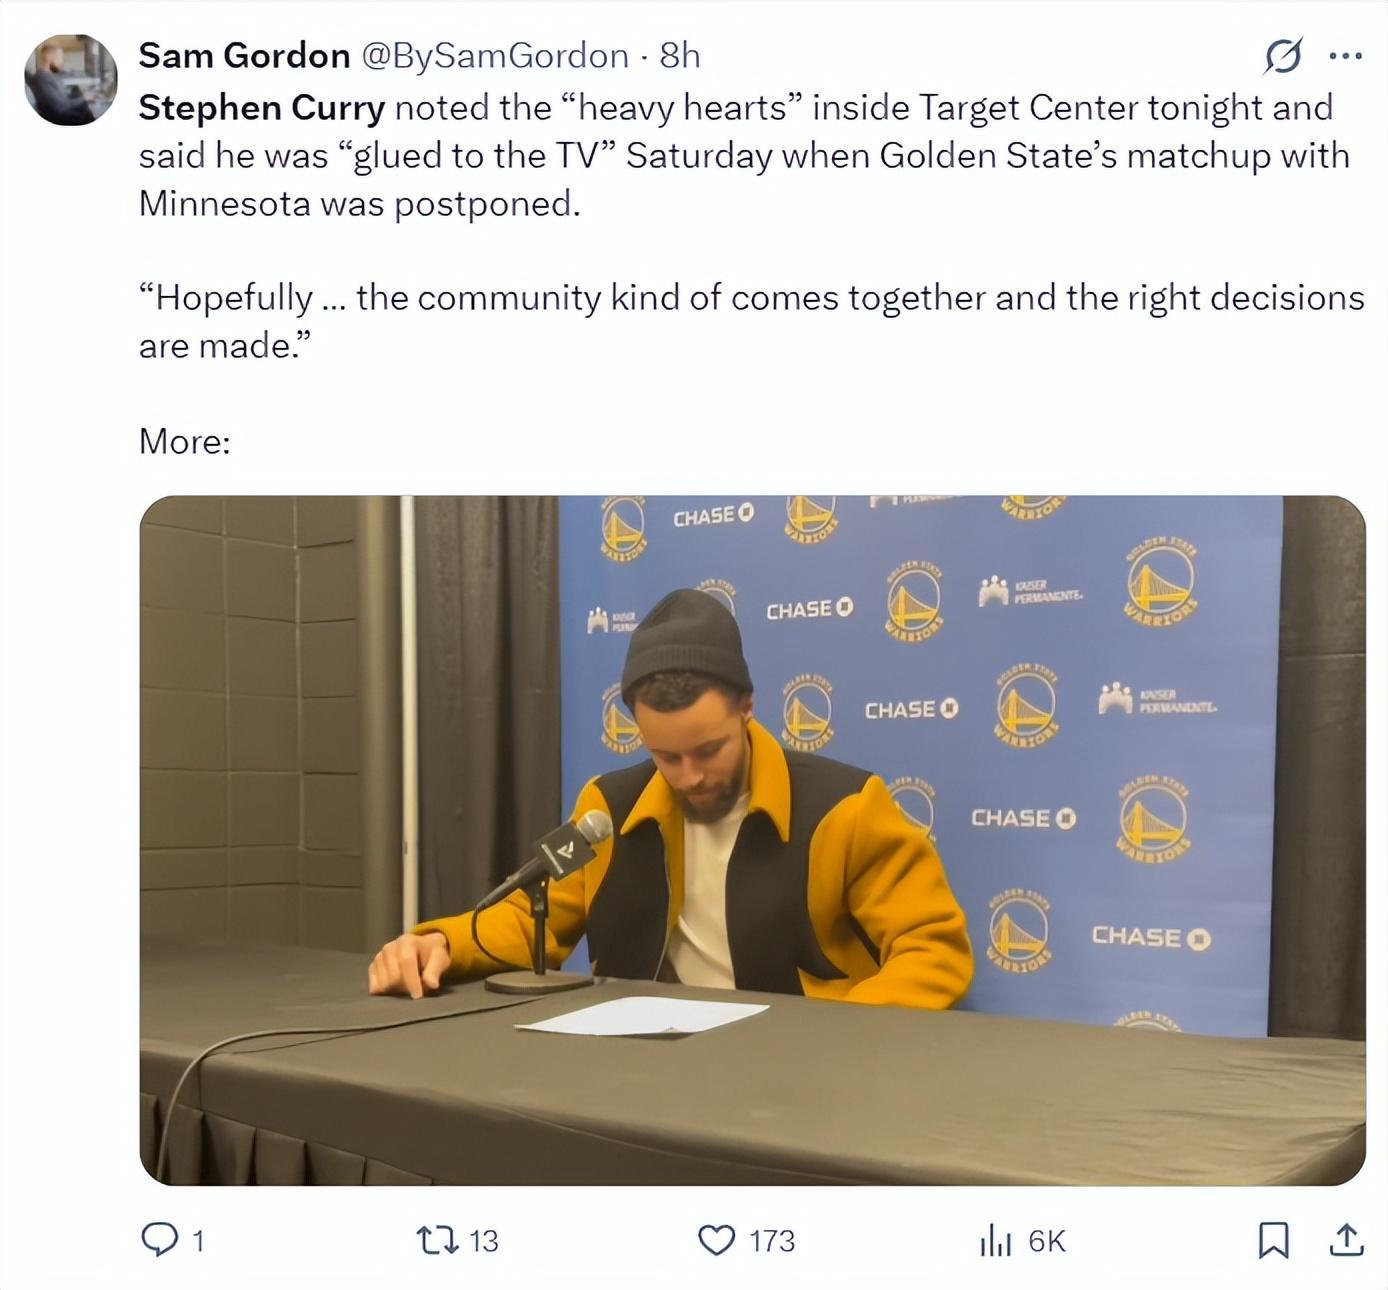This screenshot has width=1388, height=1290.
Task: Open the three-dot more options menu
Action: click(1345, 56)
